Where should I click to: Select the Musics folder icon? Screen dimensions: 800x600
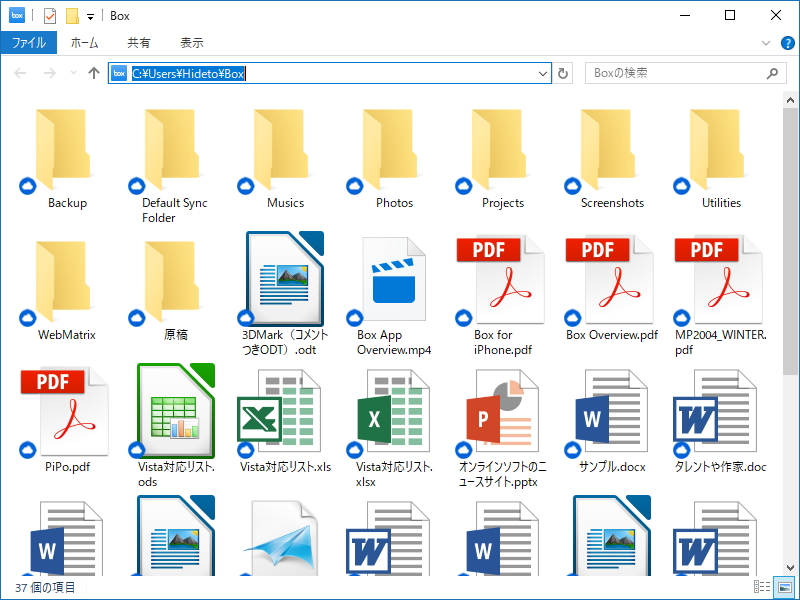point(281,150)
